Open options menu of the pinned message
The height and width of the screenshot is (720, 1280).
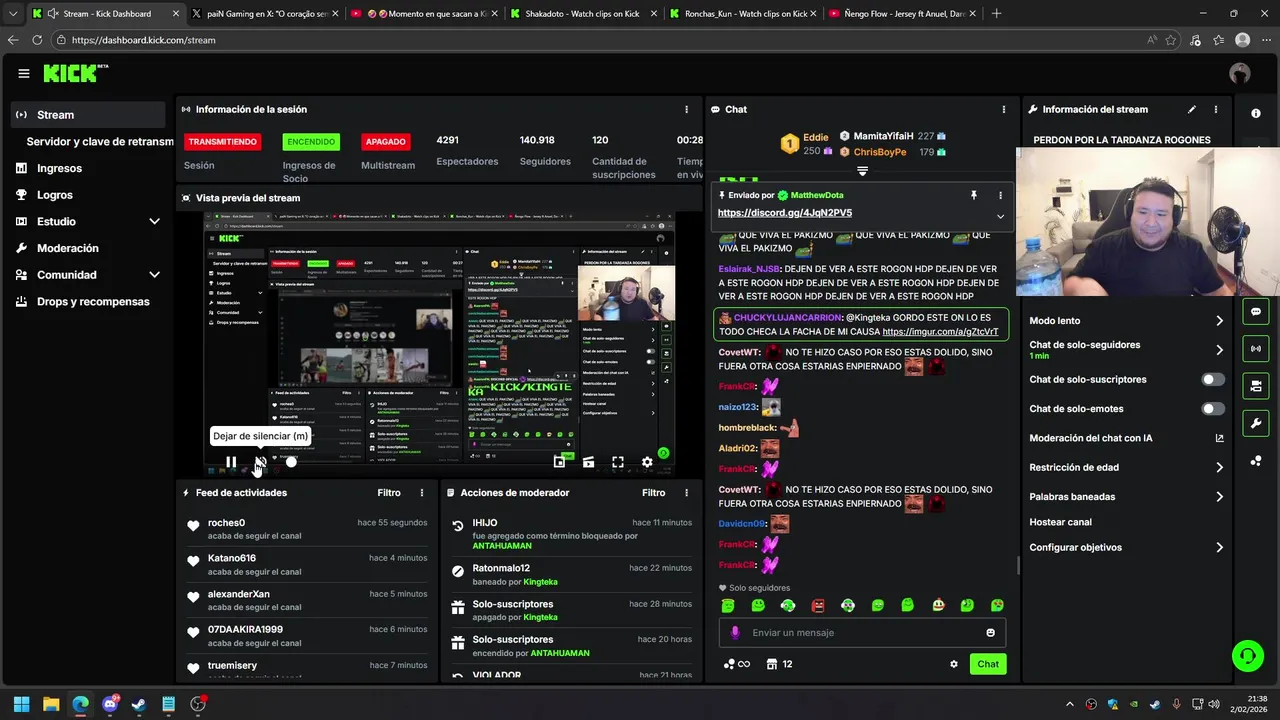click(x=1000, y=195)
